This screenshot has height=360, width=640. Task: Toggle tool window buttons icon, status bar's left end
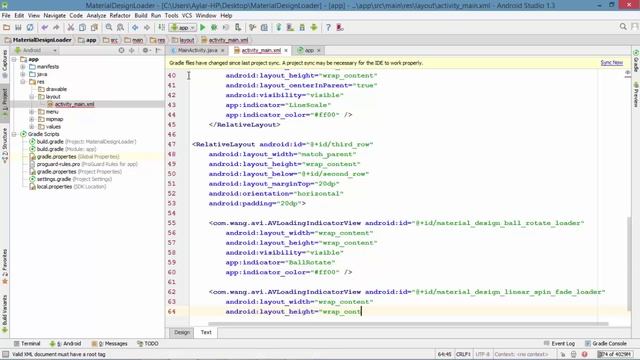(5, 354)
